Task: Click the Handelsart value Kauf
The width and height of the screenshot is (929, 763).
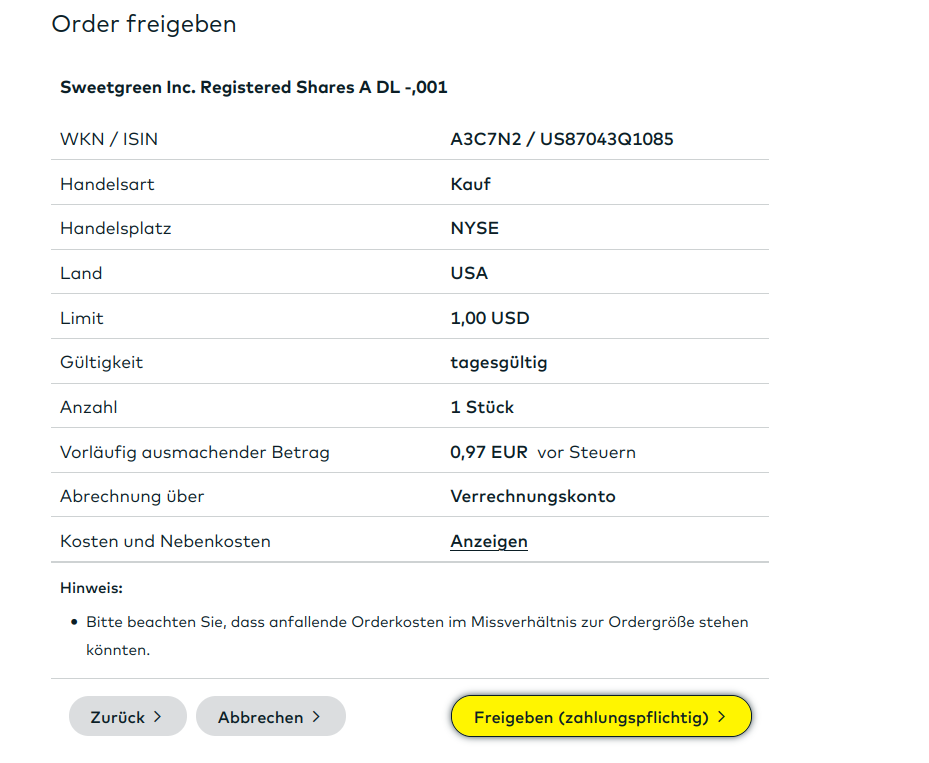Action: (x=470, y=184)
